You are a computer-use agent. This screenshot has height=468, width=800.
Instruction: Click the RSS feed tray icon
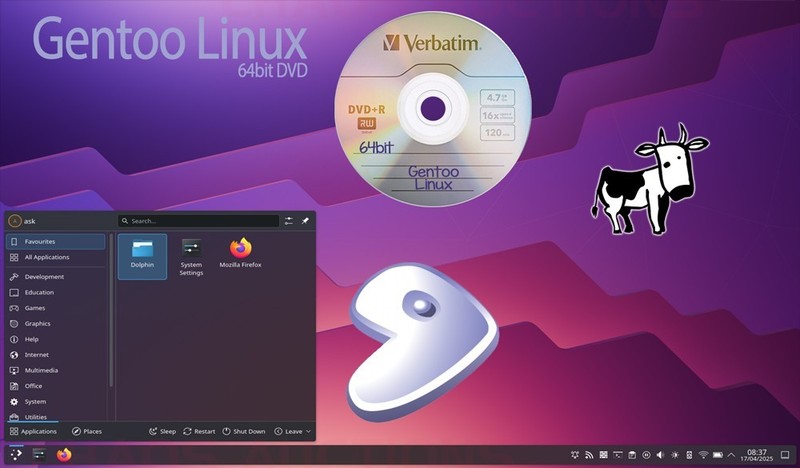[589, 455]
